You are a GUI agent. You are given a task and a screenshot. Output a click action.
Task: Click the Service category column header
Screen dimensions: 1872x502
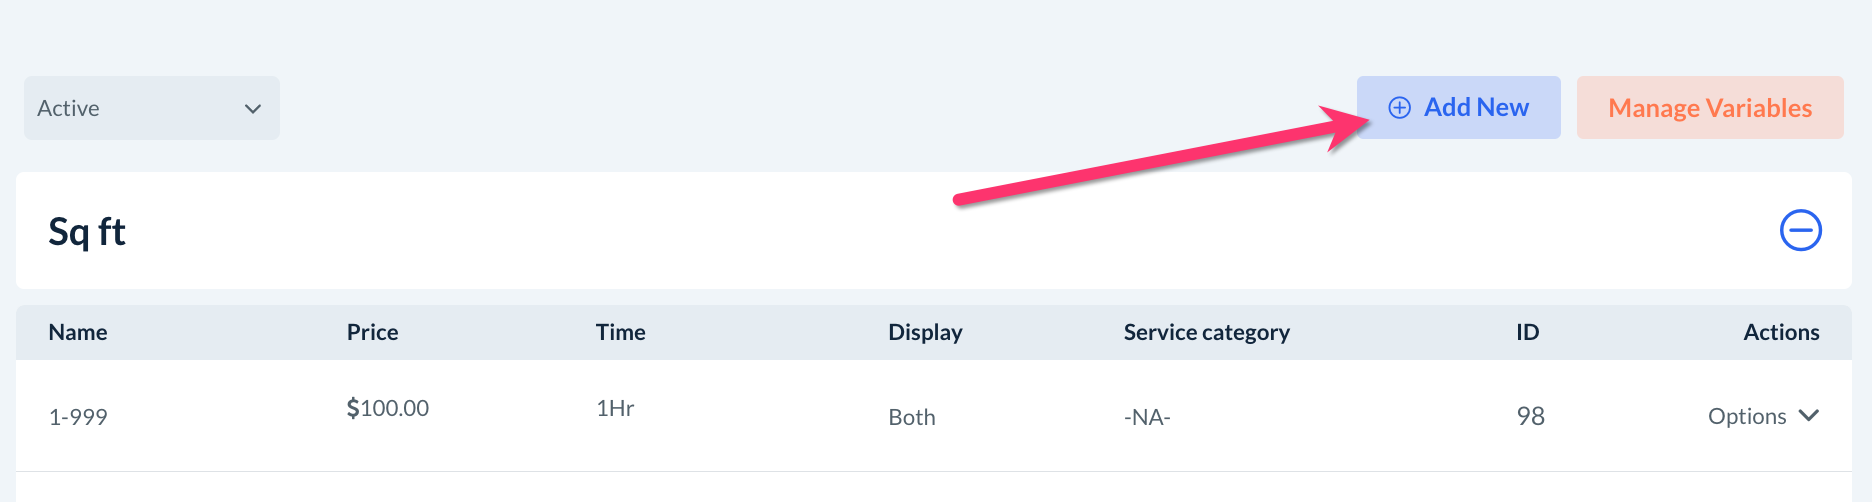tap(1206, 332)
